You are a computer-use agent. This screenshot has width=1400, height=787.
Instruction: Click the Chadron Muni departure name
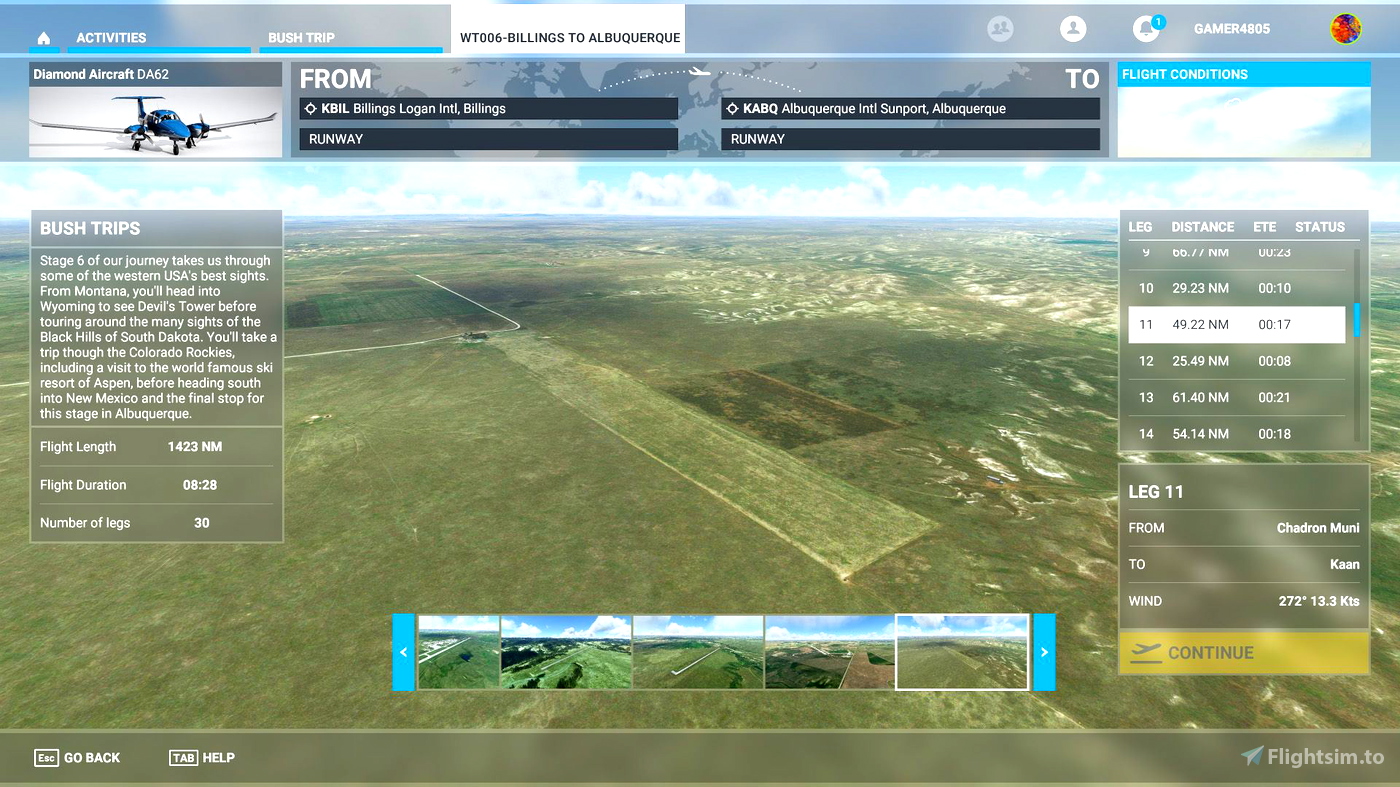(x=1318, y=528)
